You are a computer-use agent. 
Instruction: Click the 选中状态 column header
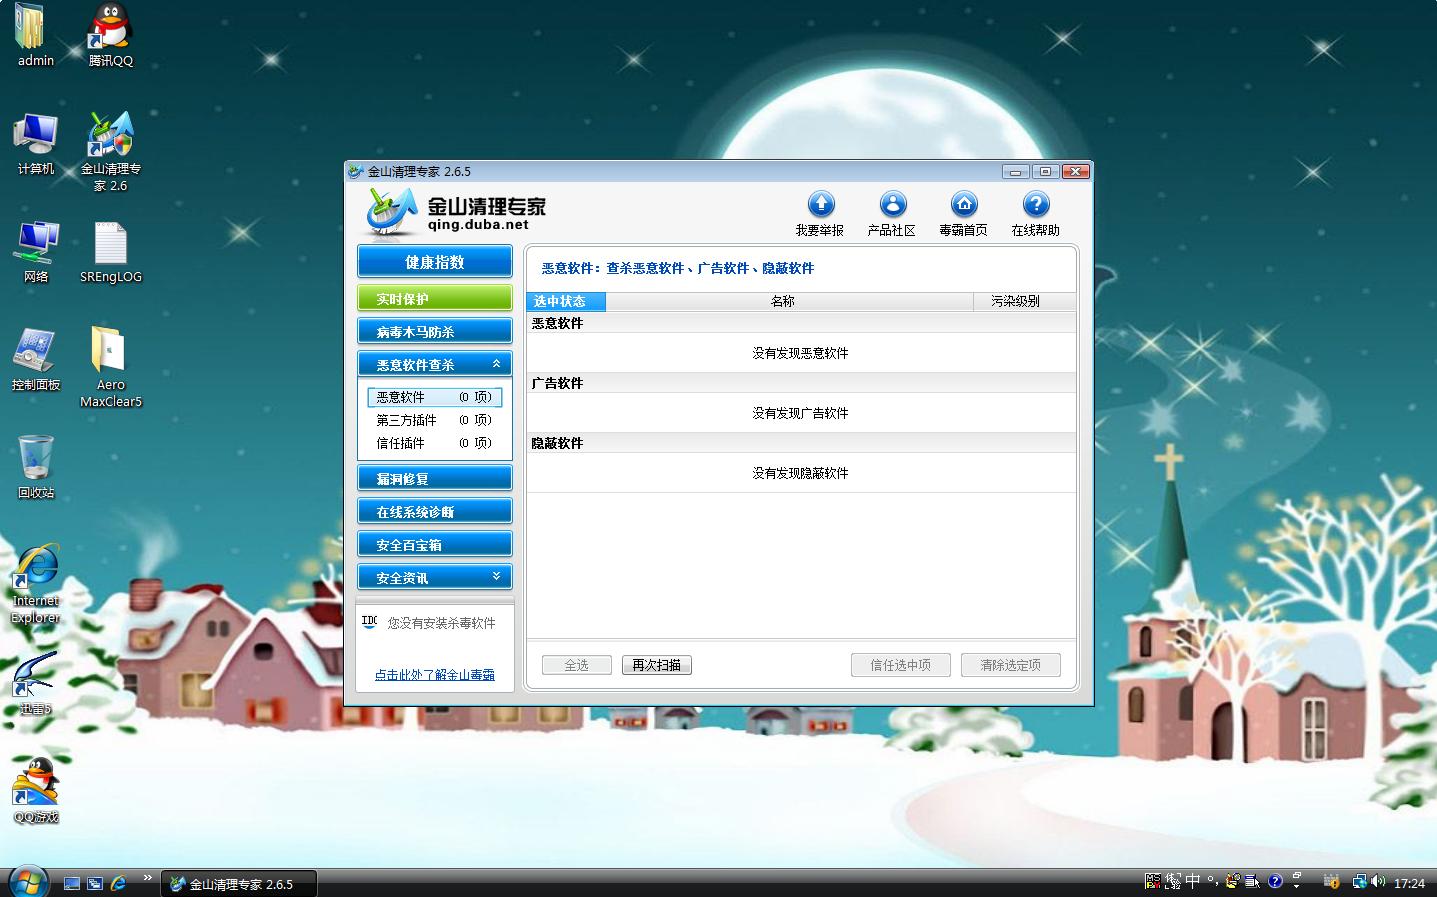[x=566, y=301]
